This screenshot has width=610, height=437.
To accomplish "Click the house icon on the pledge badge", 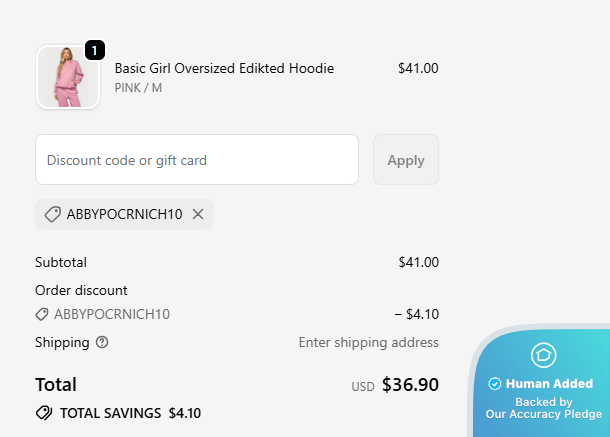I will pos(543,355).
